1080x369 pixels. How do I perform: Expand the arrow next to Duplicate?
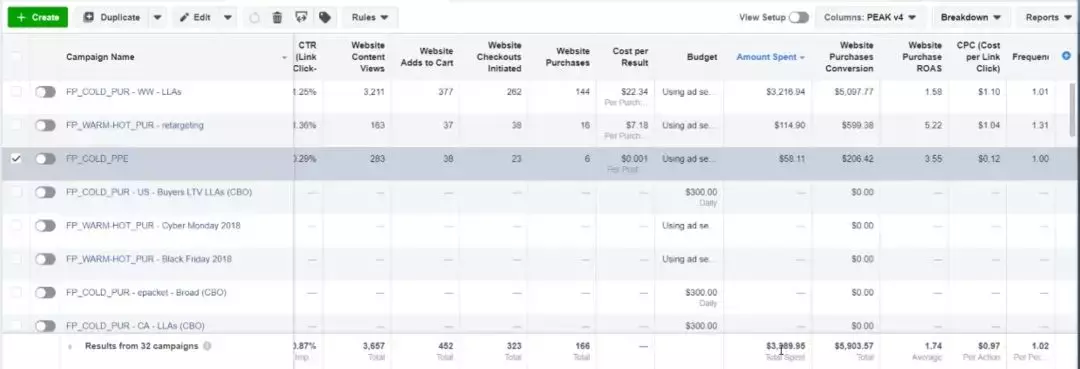(x=157, y=17)
